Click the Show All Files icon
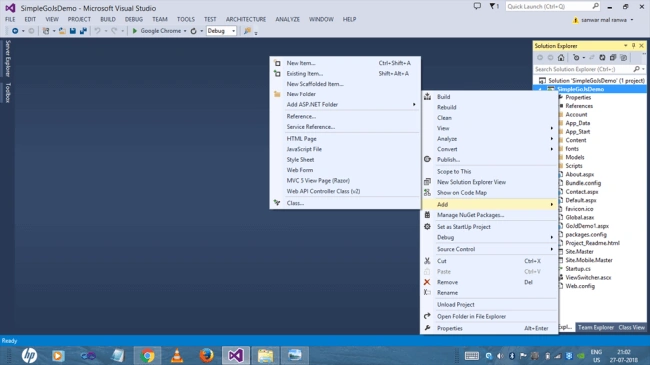This screenshot has height=365, width=650. point(623,58)
